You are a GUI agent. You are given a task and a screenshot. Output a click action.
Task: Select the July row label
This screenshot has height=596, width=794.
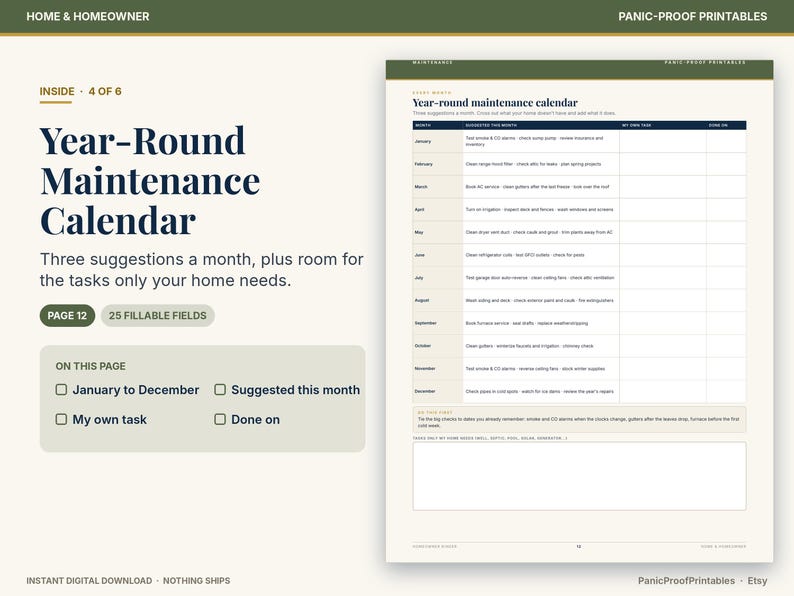coord(419,278)
